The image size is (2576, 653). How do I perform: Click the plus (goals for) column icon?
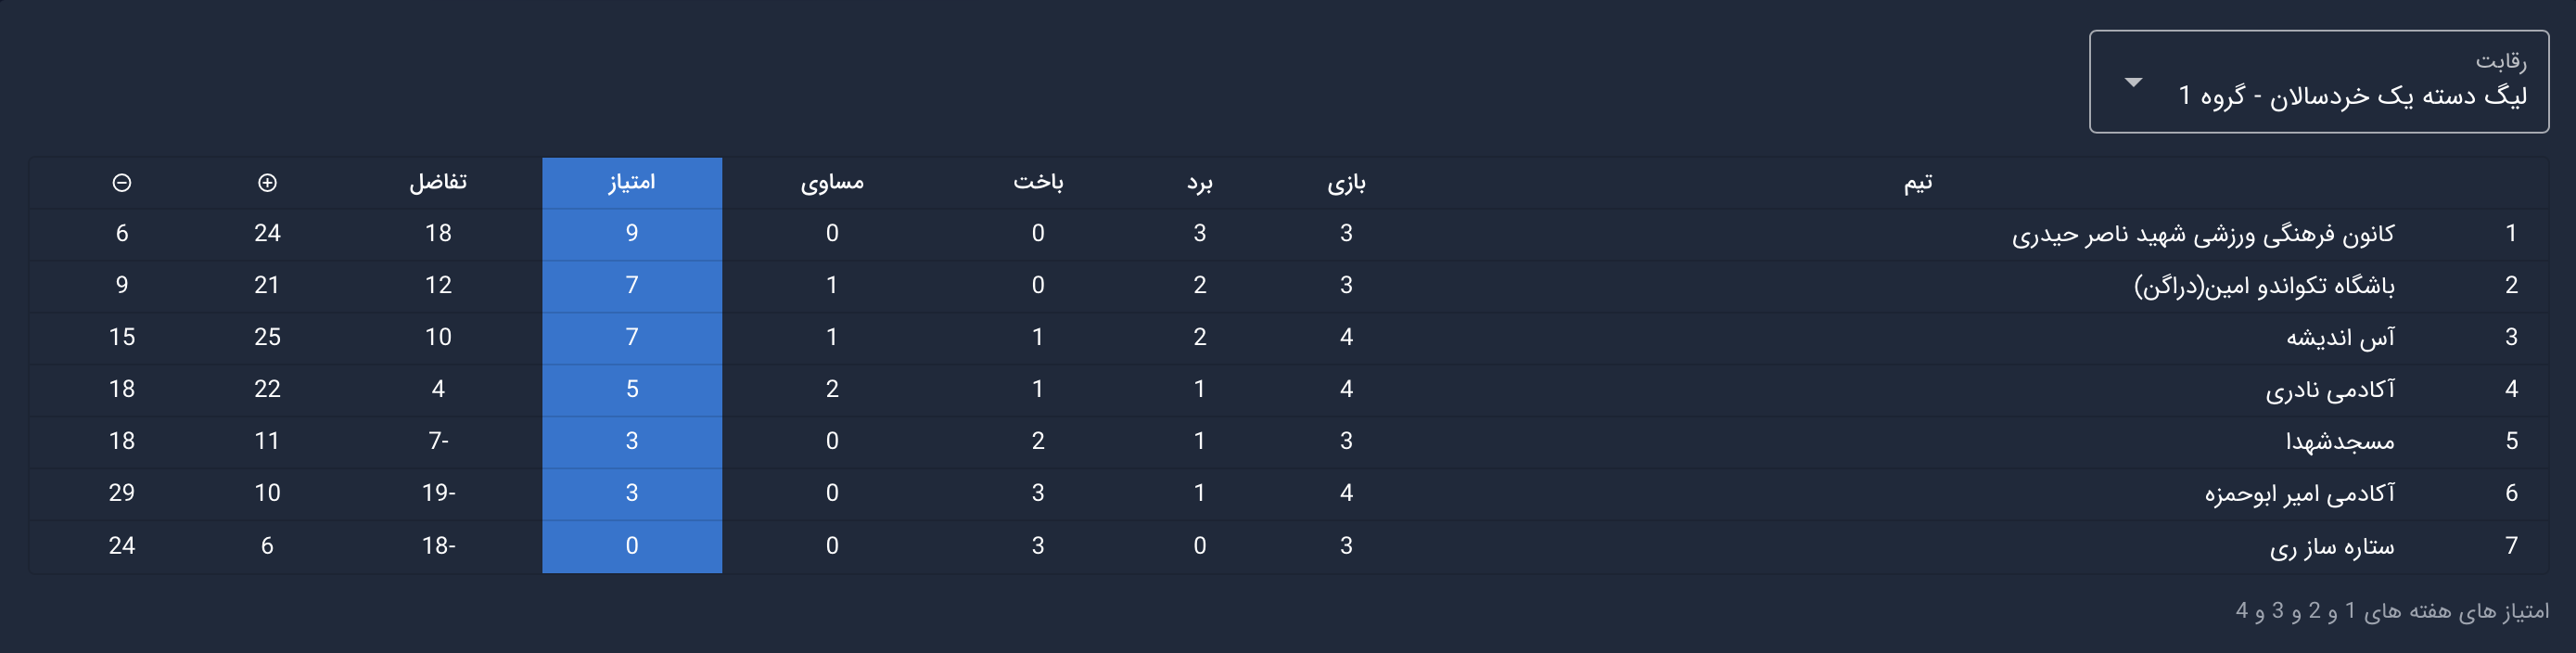(267, 182)
